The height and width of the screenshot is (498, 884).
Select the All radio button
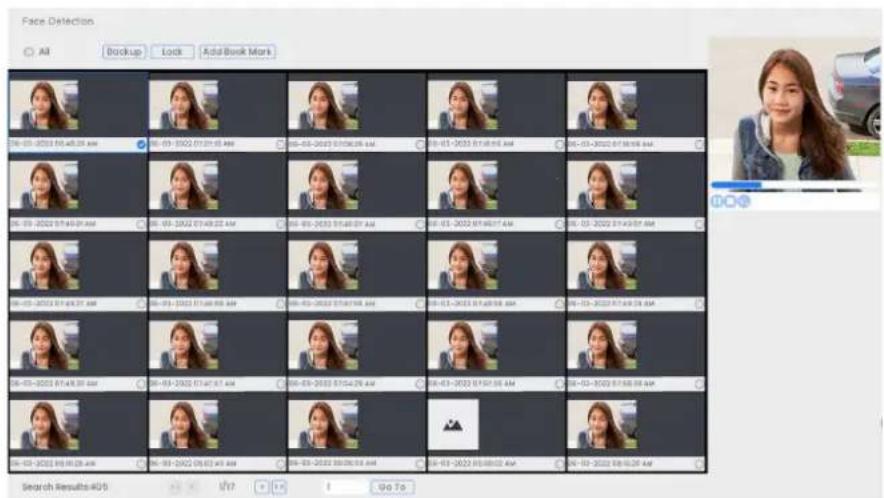pyautogui.click(x=28, y=52)
